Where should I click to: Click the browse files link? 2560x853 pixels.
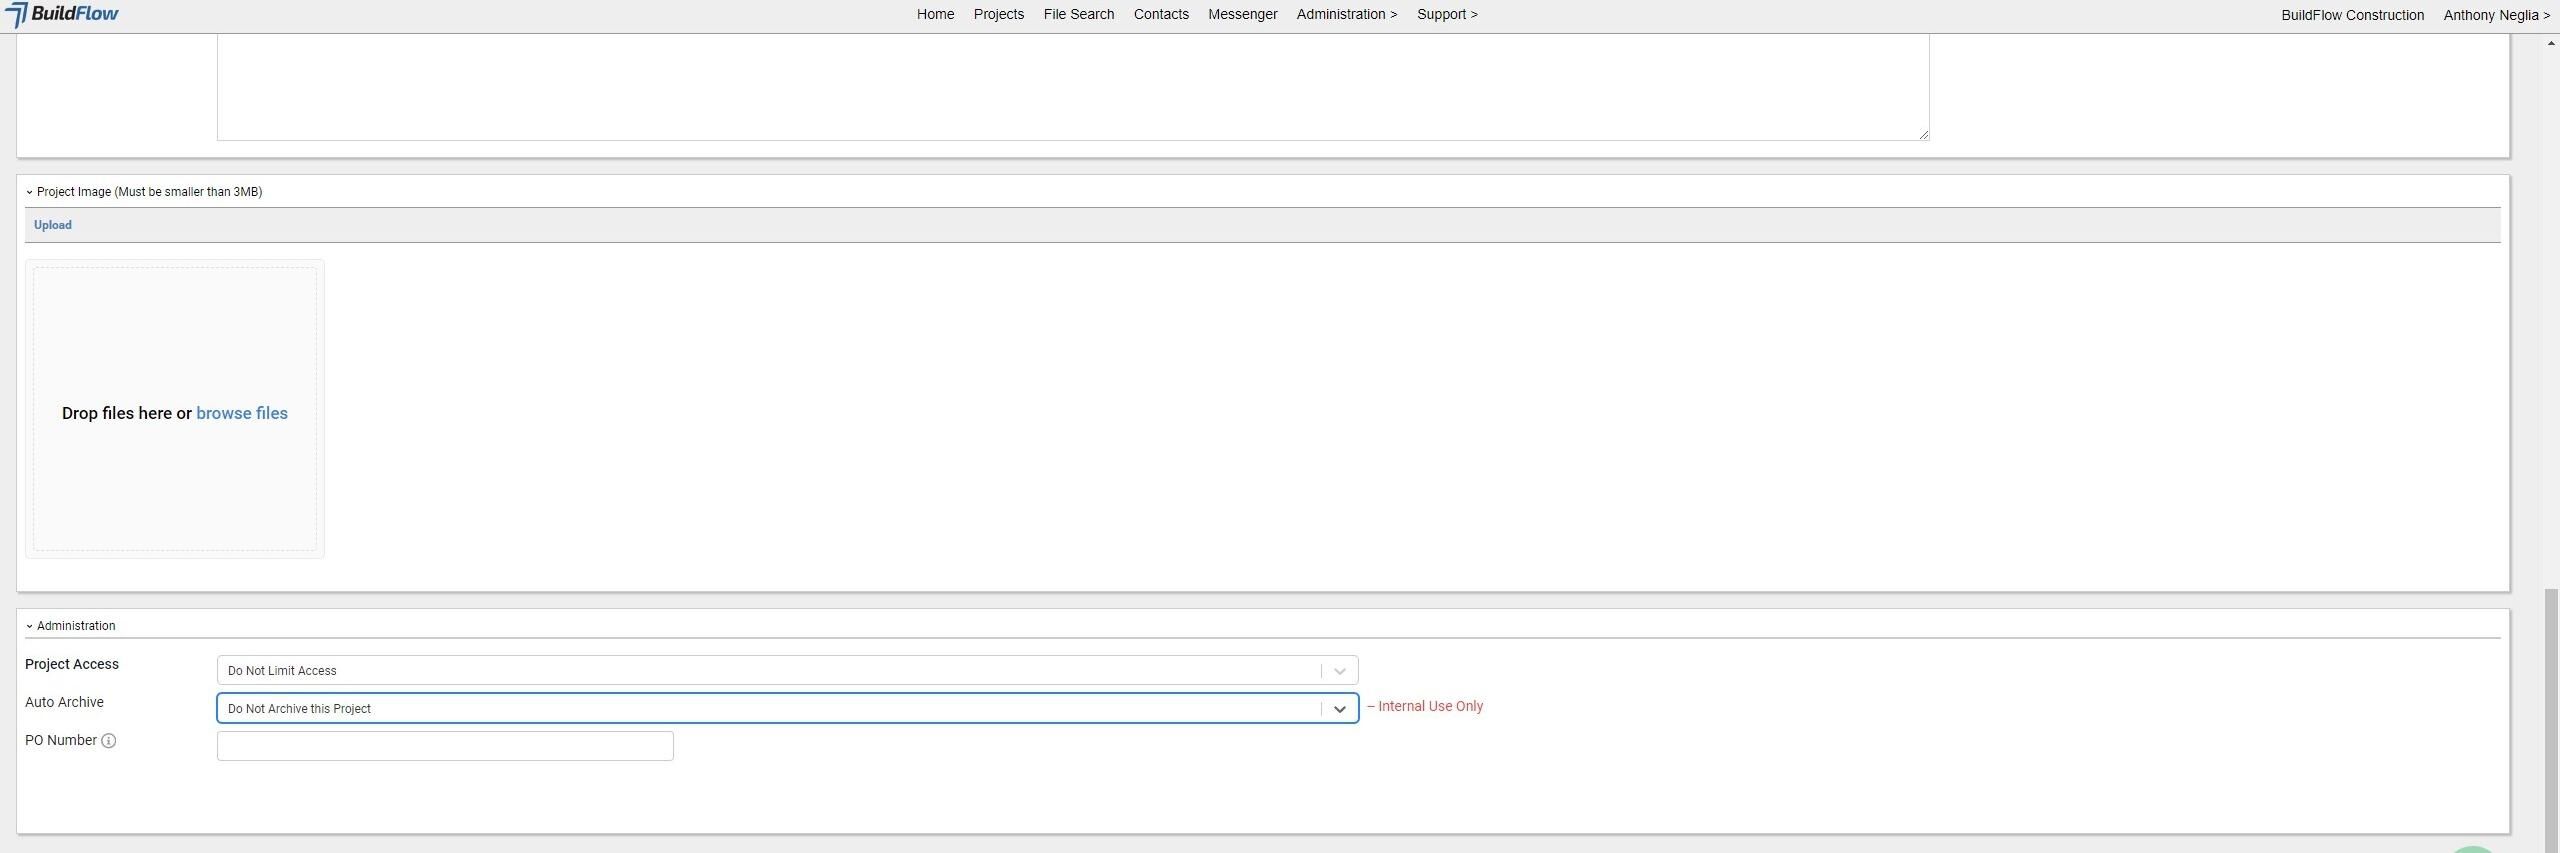242,413
